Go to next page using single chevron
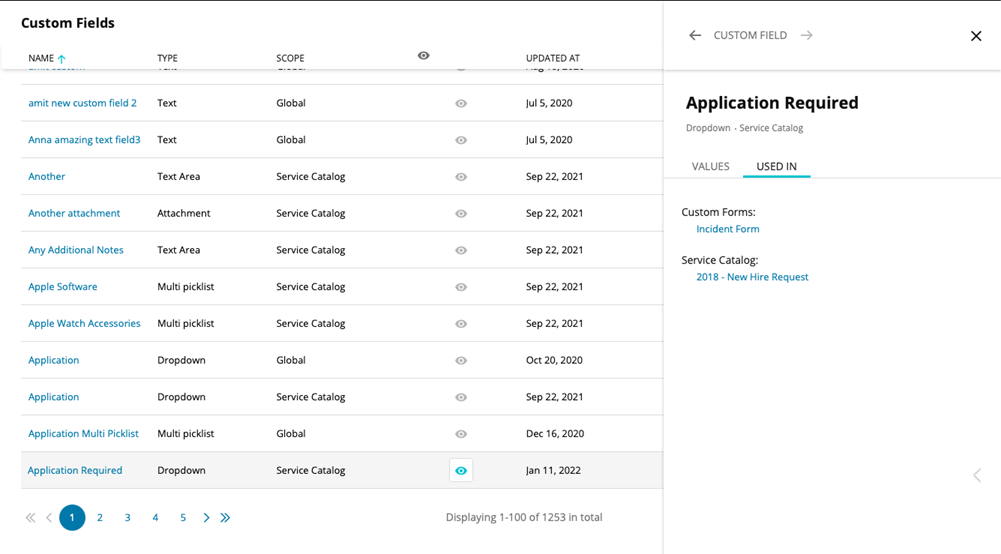The height and width of the screenshot is (554, 1001). point(206,518)
